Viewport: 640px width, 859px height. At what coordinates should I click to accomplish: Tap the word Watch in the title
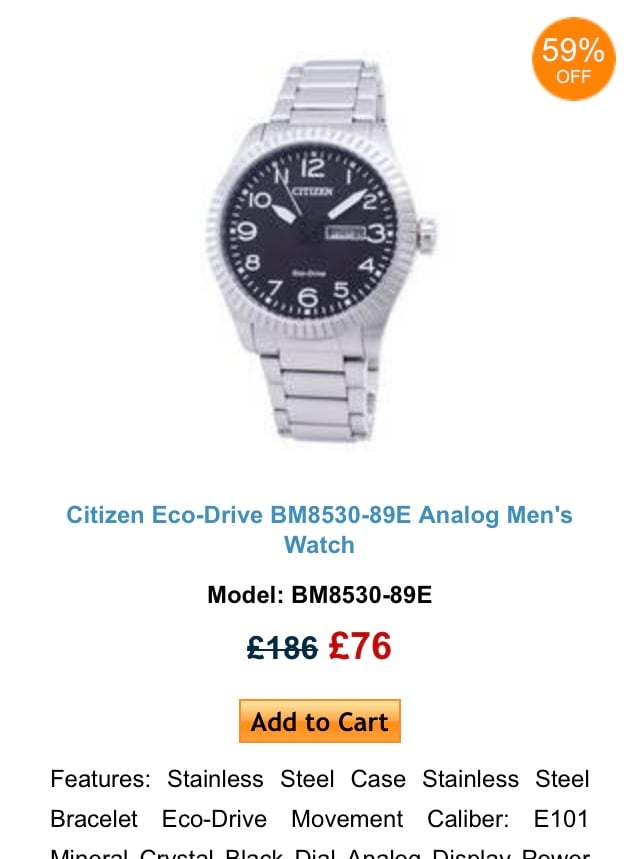[x=319, y=545]
